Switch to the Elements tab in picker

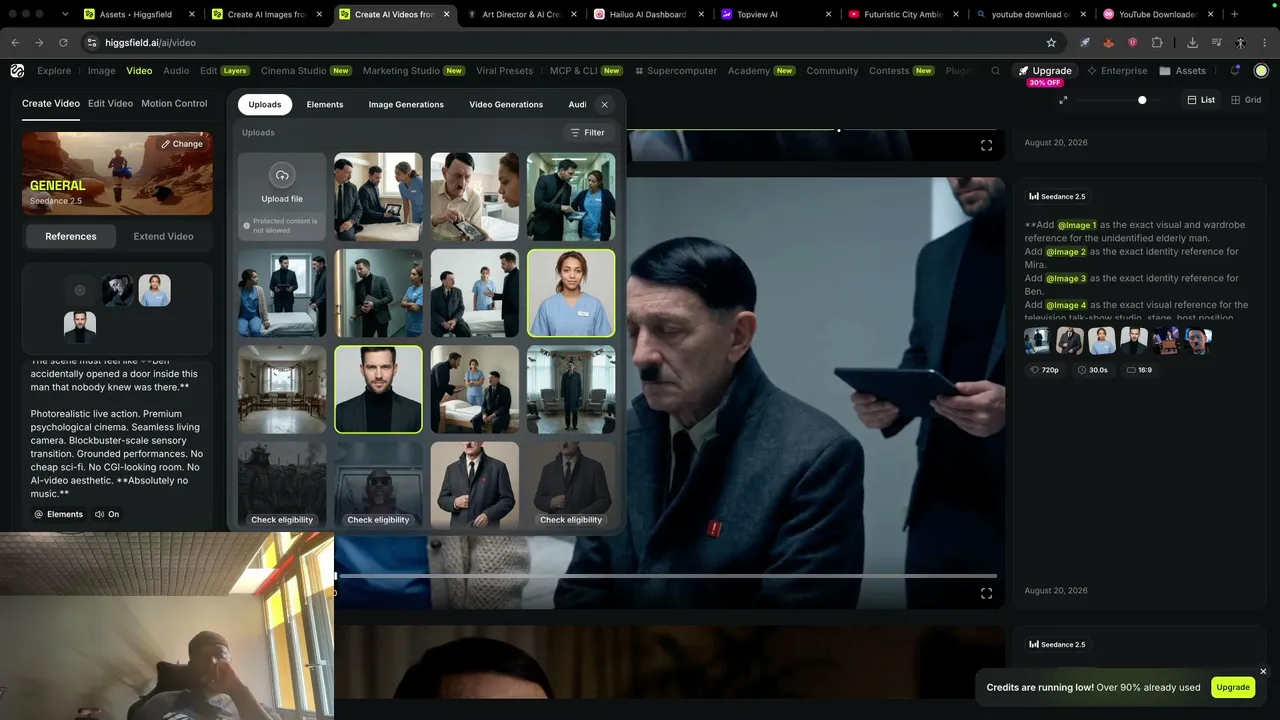pos(325,104)
